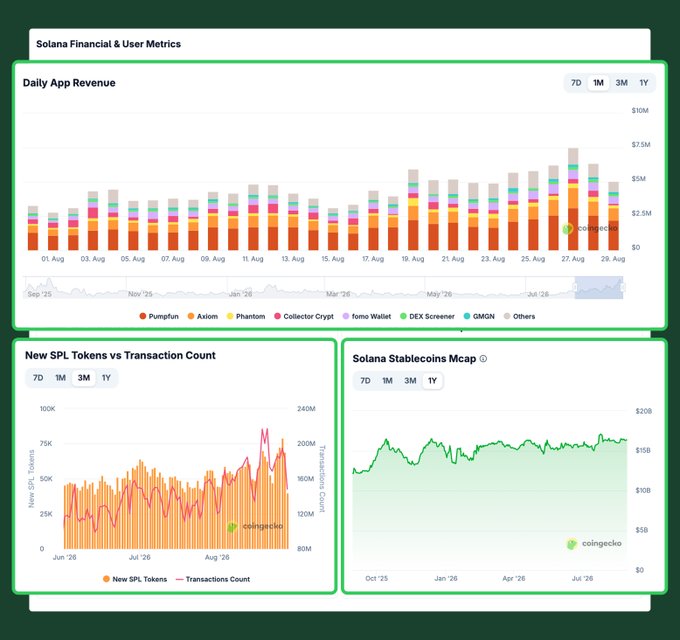
Task: Select 7D range on SPL Tokens chart
Action: (38, 378)
